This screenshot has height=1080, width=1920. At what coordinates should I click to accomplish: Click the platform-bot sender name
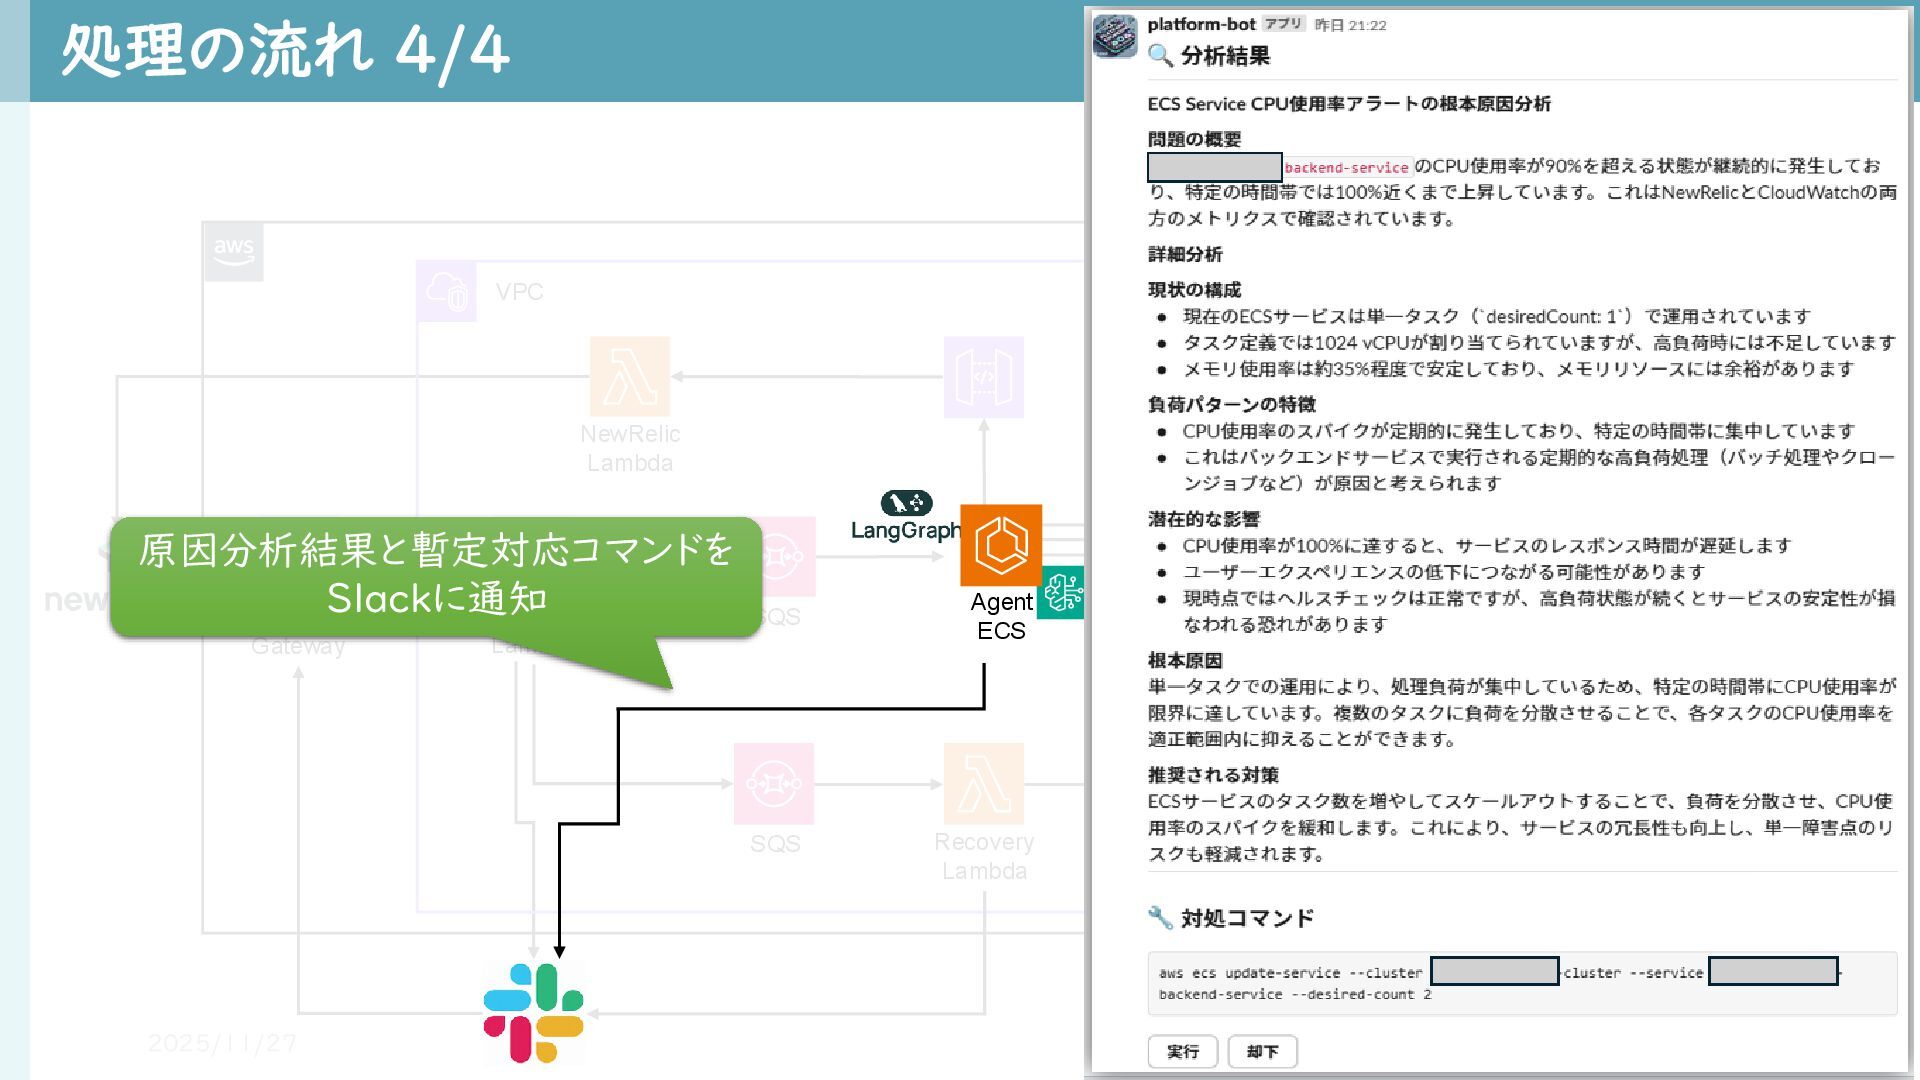tap(1201, 24)
